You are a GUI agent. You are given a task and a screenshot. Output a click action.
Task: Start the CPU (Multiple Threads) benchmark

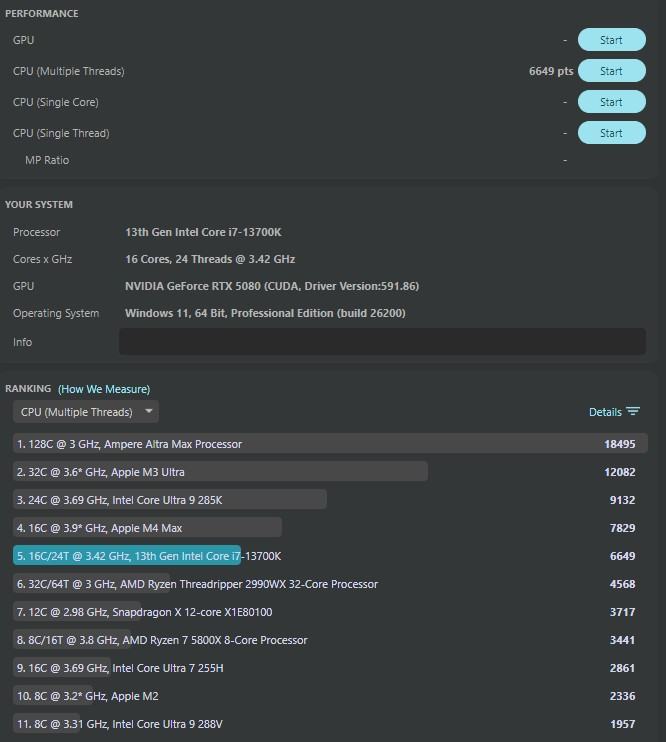[612, 71]
